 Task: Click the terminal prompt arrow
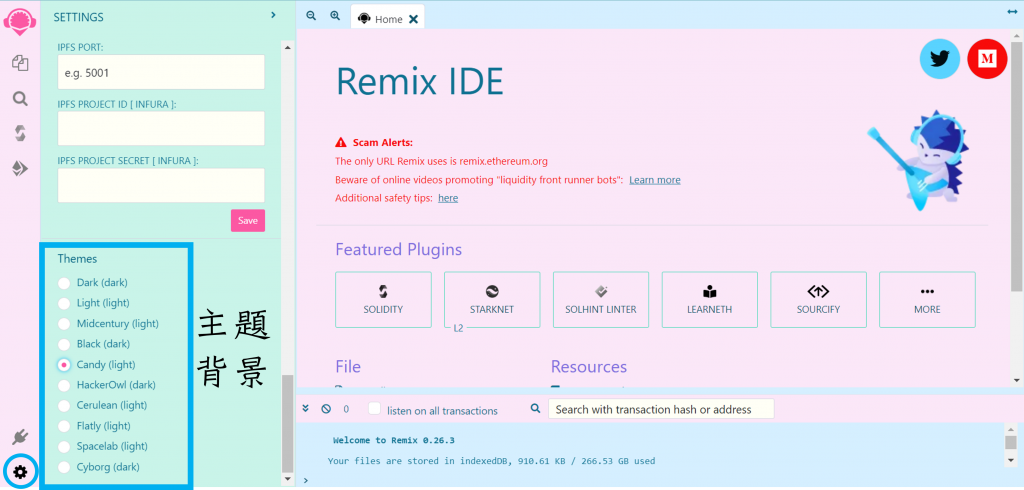tap(305, 480)
